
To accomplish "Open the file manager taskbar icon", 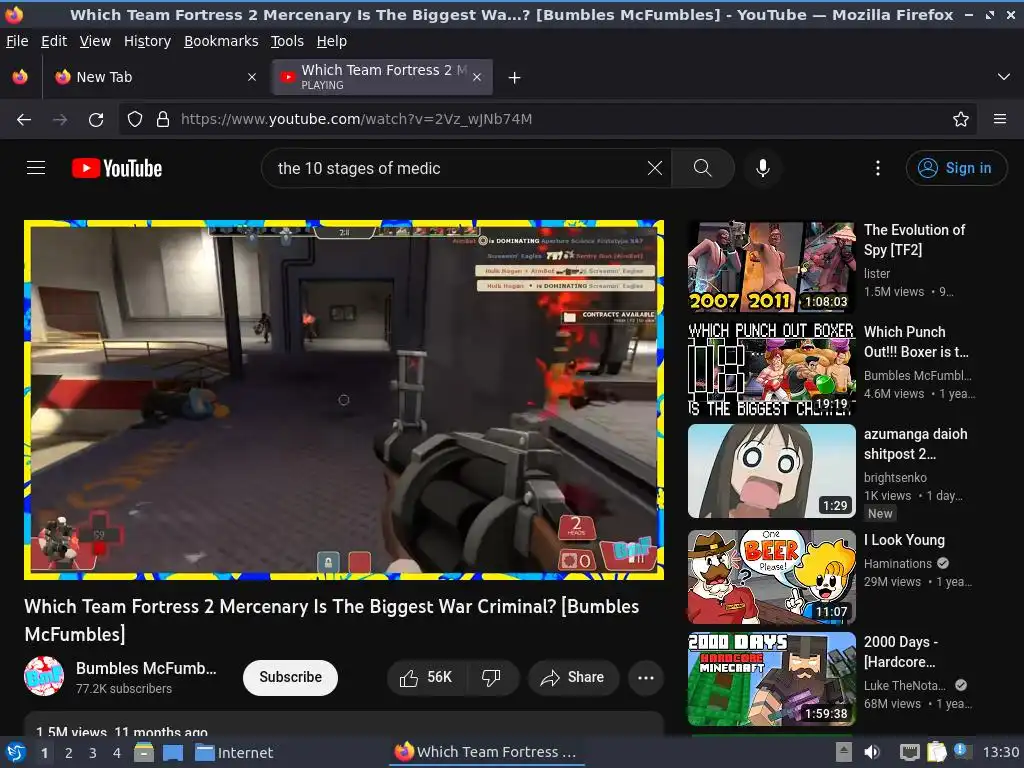I will tap(144, 753).
